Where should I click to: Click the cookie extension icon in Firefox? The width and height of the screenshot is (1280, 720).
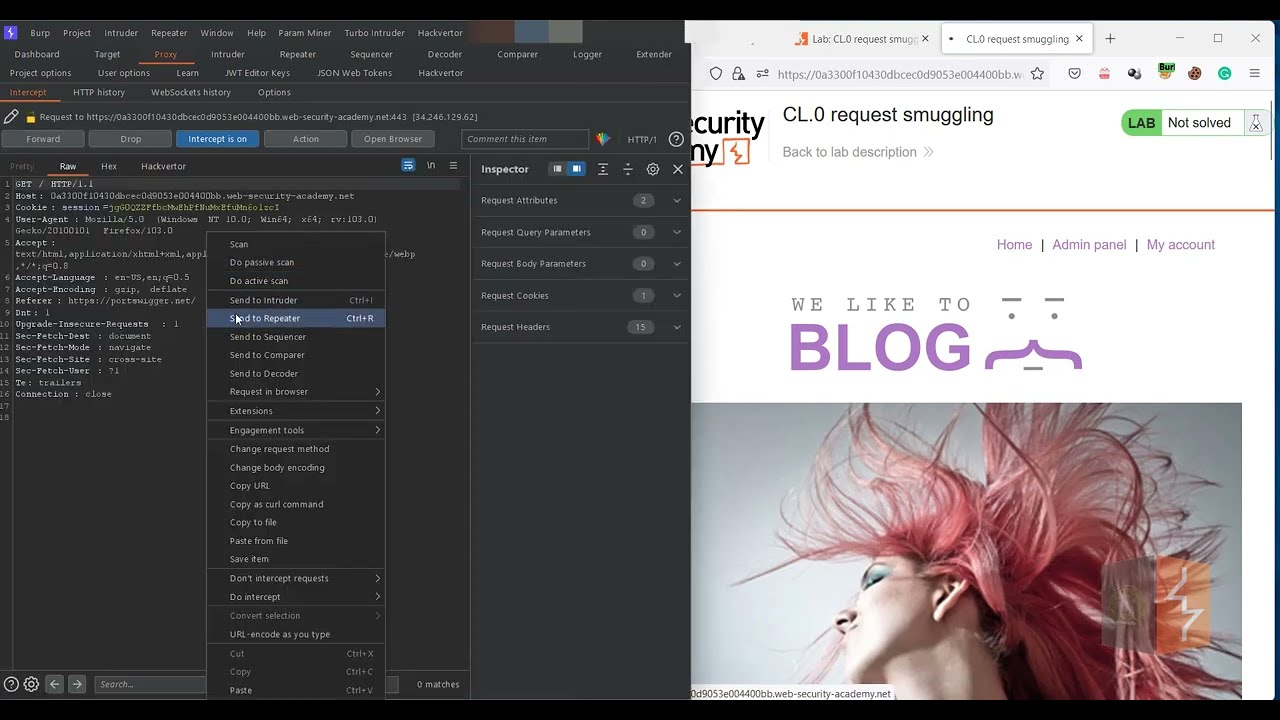coord(1195,74)
